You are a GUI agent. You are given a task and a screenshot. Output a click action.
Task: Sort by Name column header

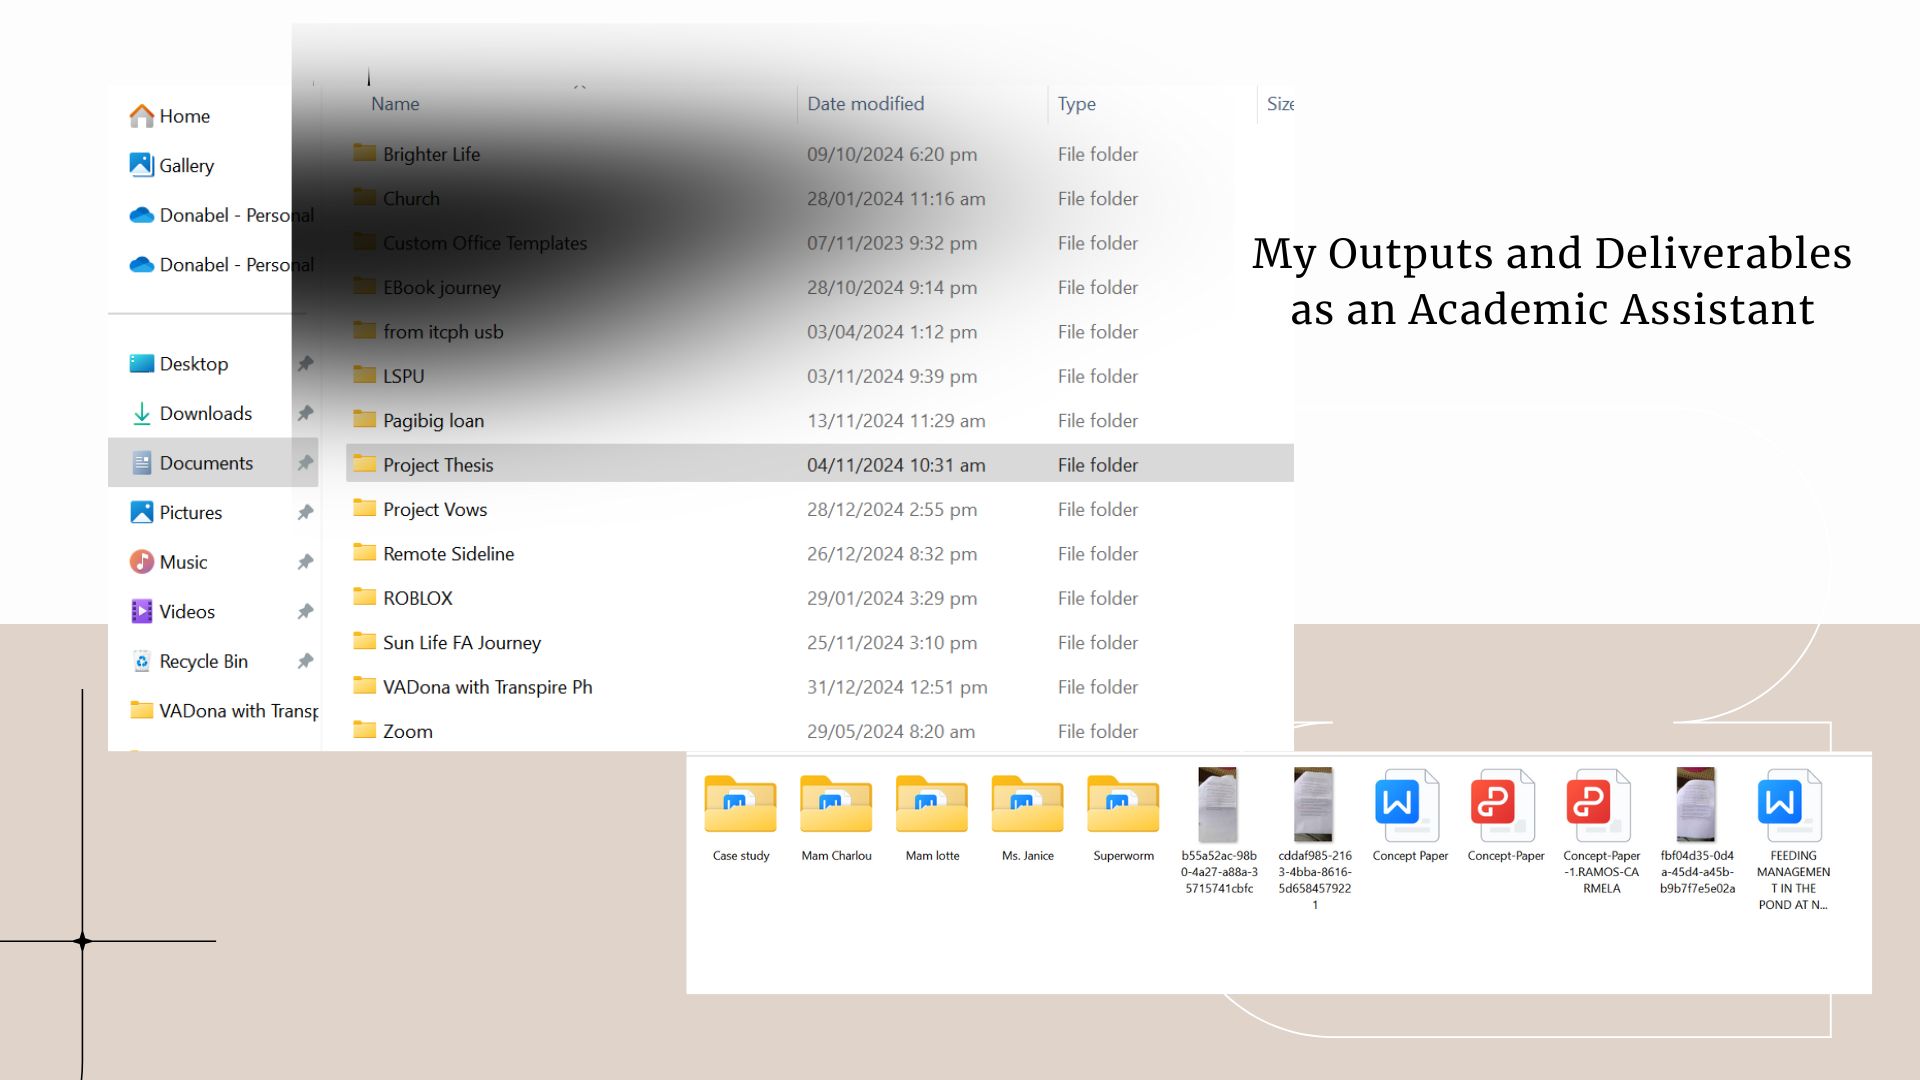click(x=395, y=104)
